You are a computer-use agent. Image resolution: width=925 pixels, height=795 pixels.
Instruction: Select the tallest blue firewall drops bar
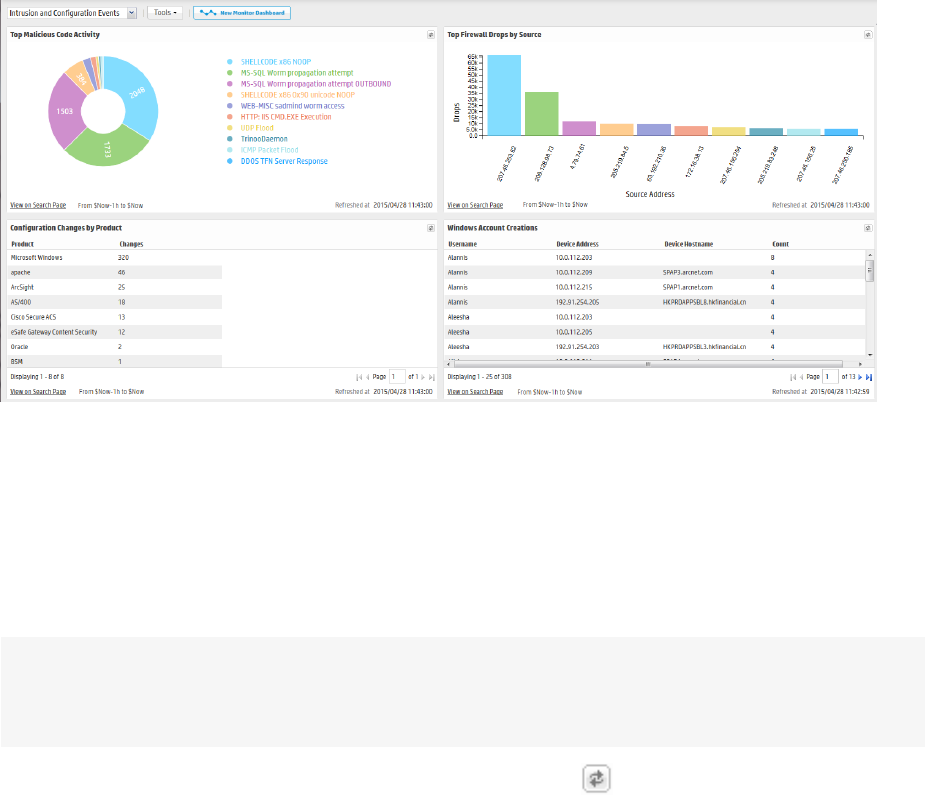coord(504,95)
